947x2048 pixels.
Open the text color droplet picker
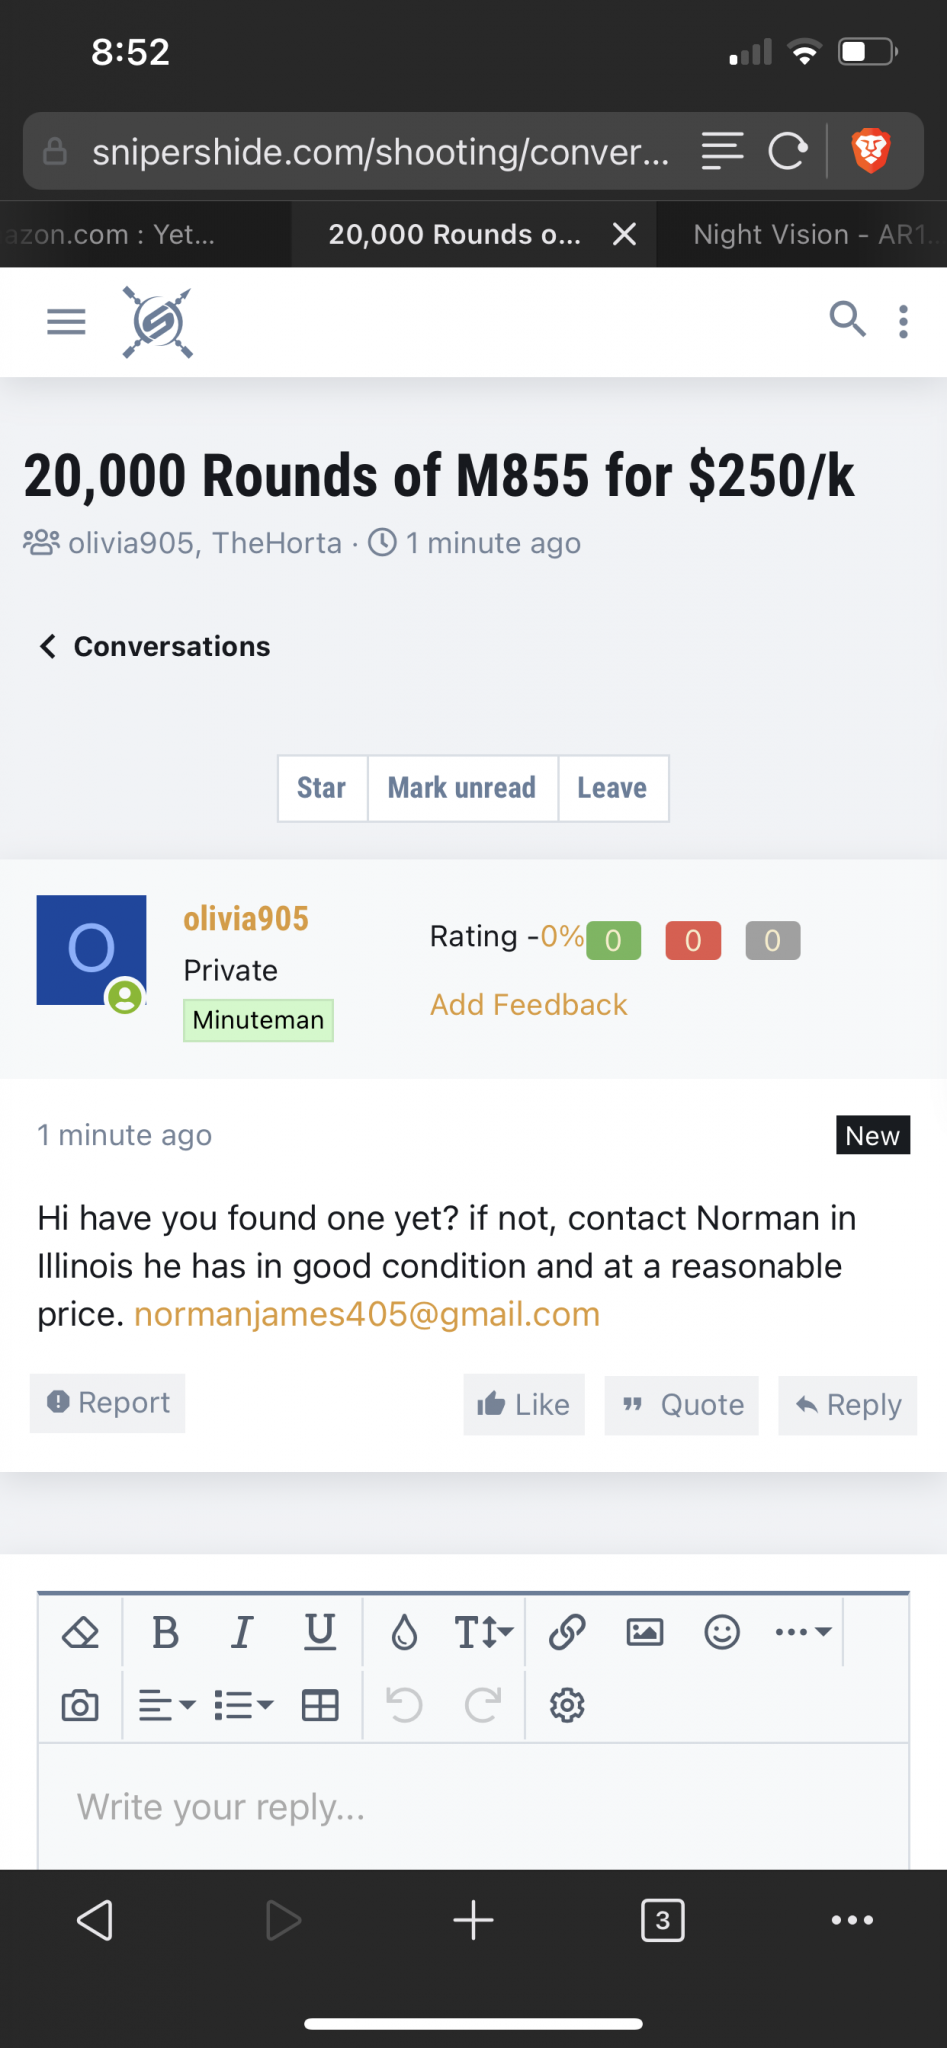(x=404, y=1632)
